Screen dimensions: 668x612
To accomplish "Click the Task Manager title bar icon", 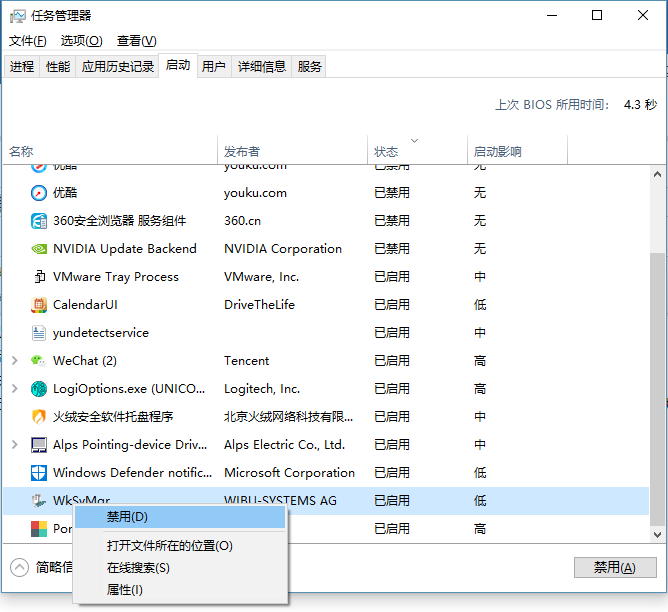I will tap(17, 16).
